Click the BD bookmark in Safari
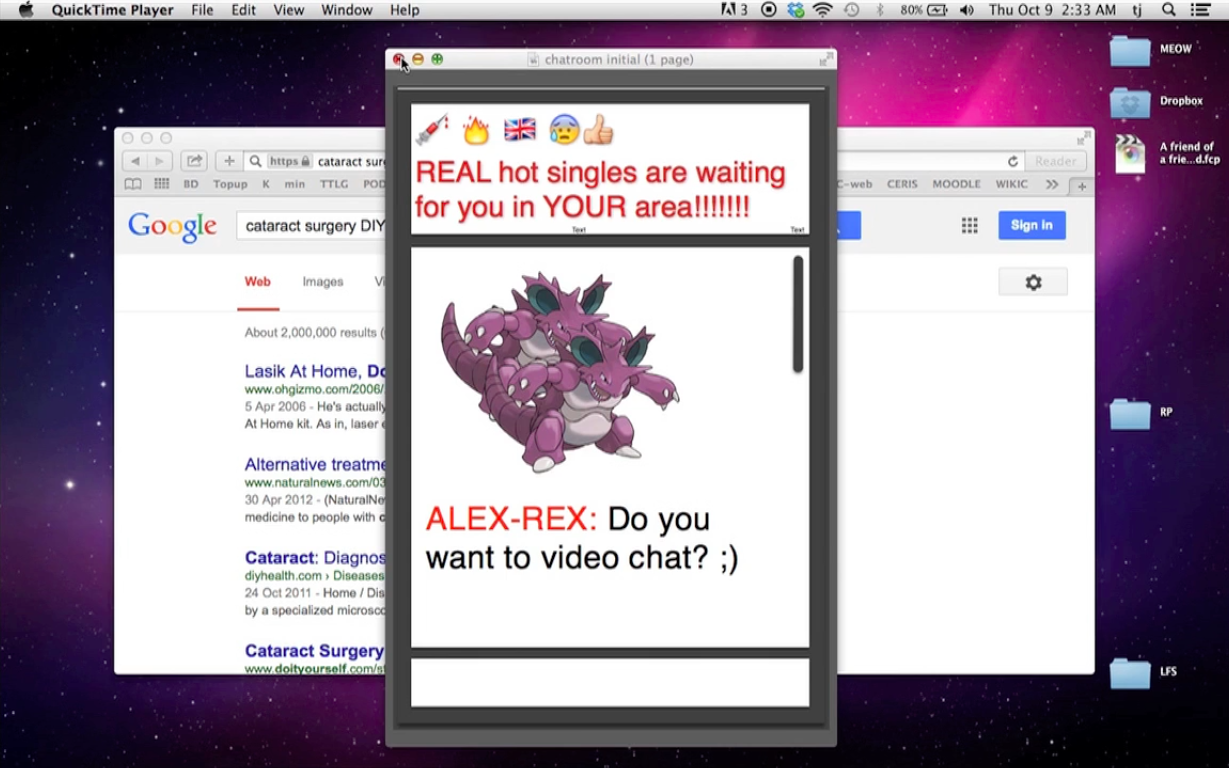The image size is (1229, 768). click(191, 184)
